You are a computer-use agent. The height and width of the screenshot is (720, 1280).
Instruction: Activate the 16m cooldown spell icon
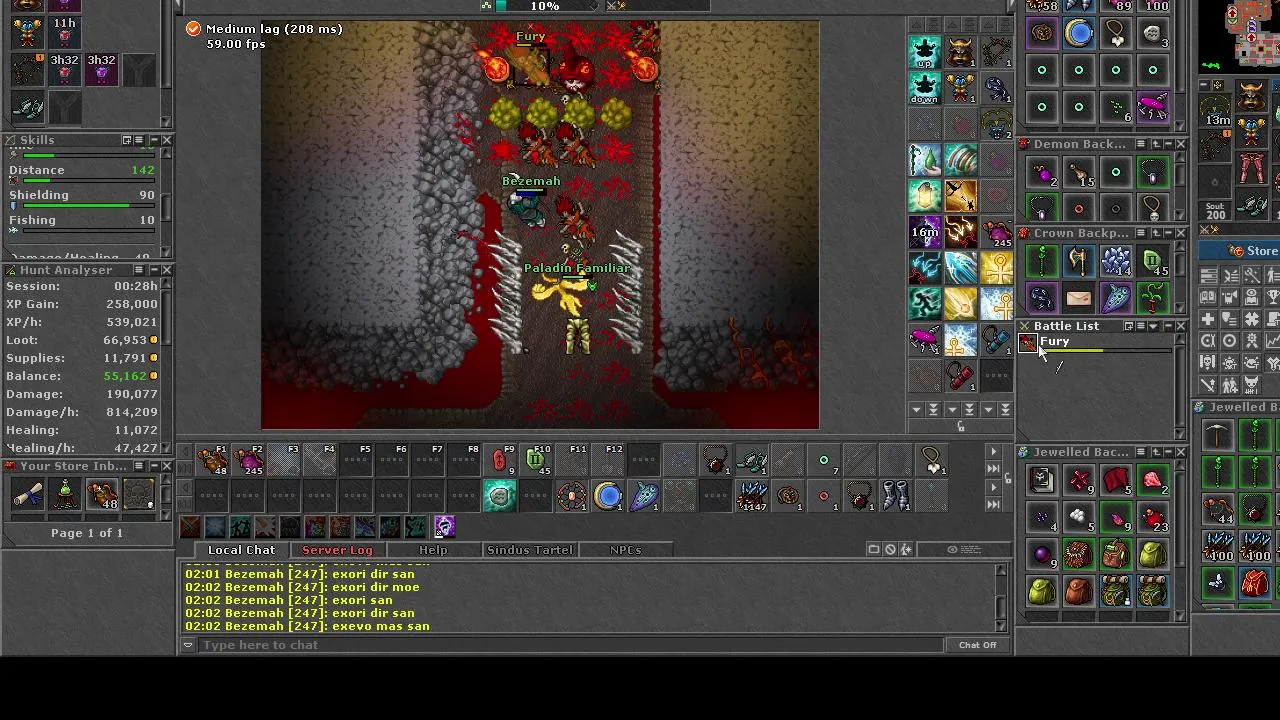pyautogui.click(x=925, y=232)
